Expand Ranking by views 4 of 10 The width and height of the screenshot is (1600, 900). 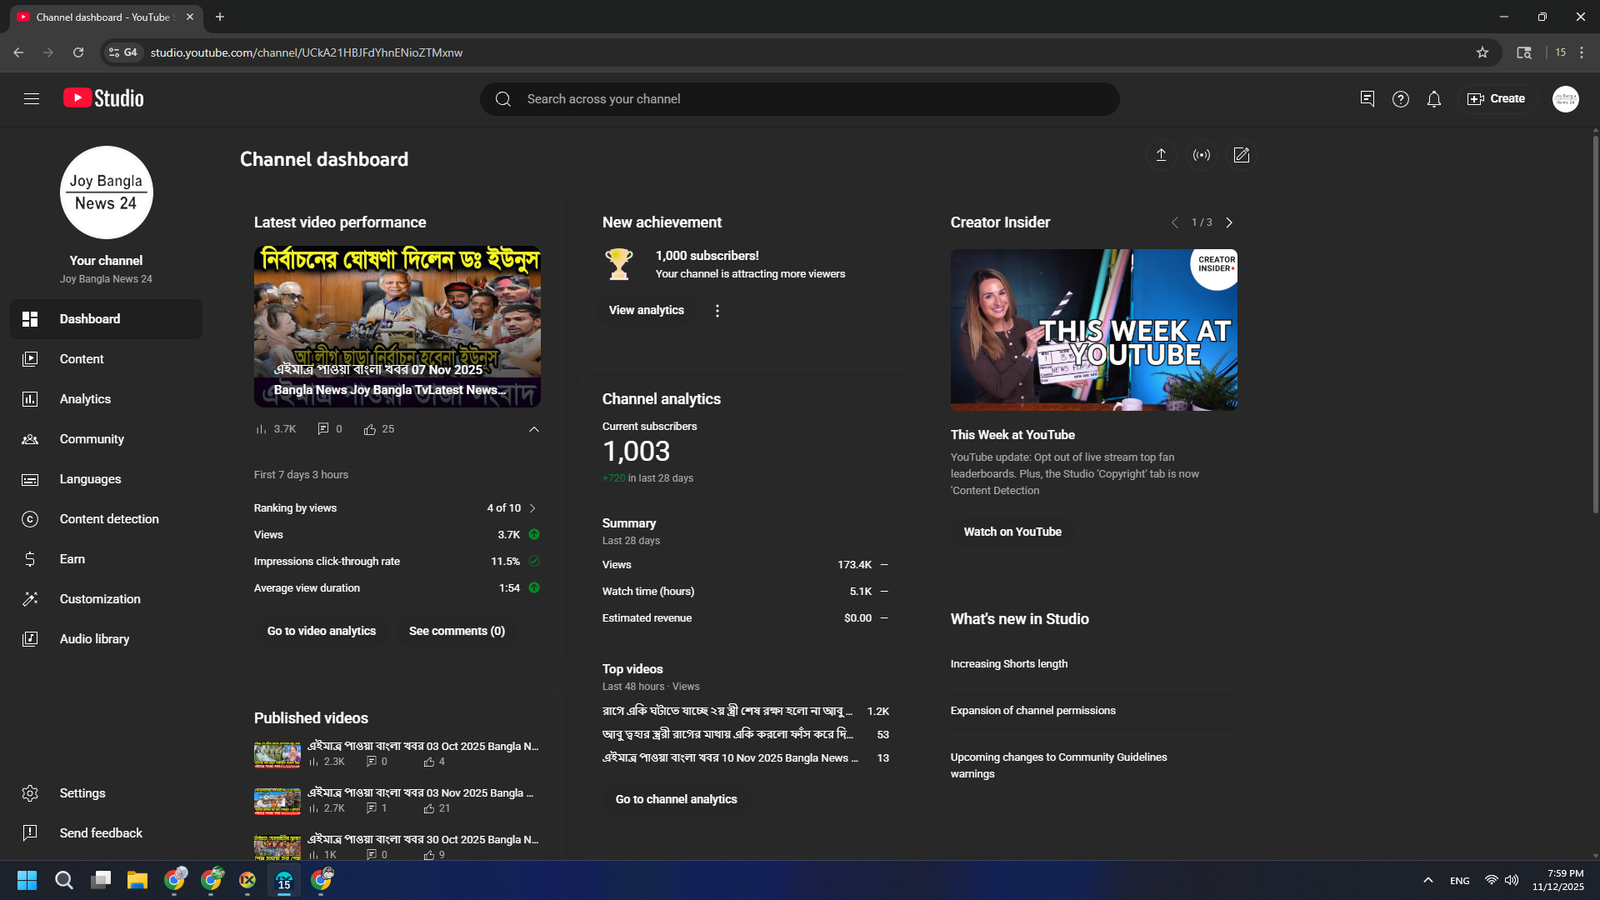coord(532,508)
